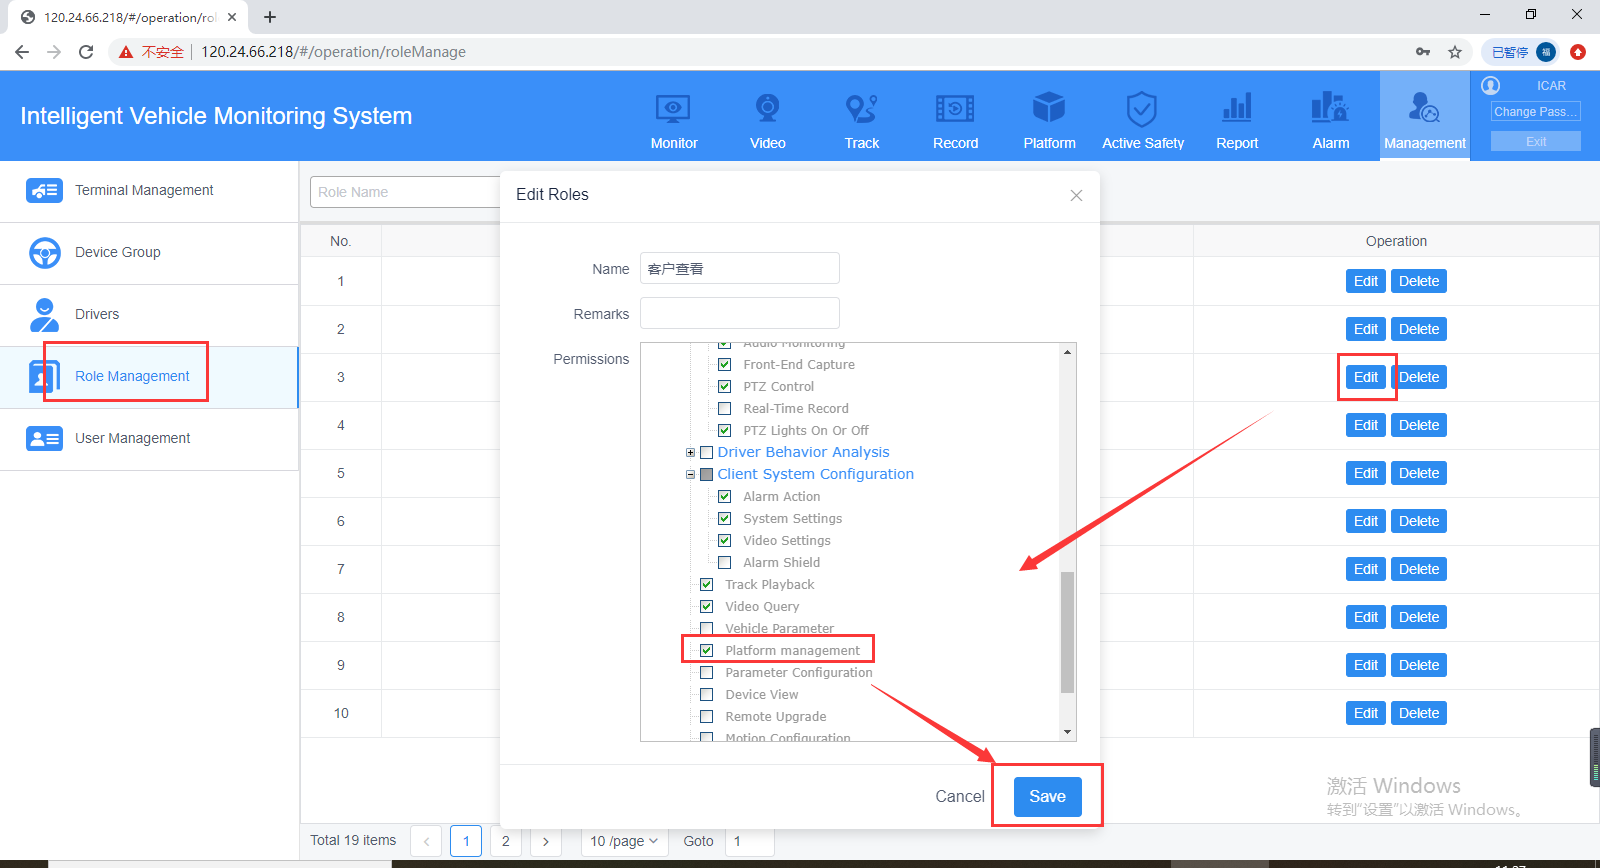Click Delete for role row 1
Screen dimensions: 1600x868
point(1419,281)
